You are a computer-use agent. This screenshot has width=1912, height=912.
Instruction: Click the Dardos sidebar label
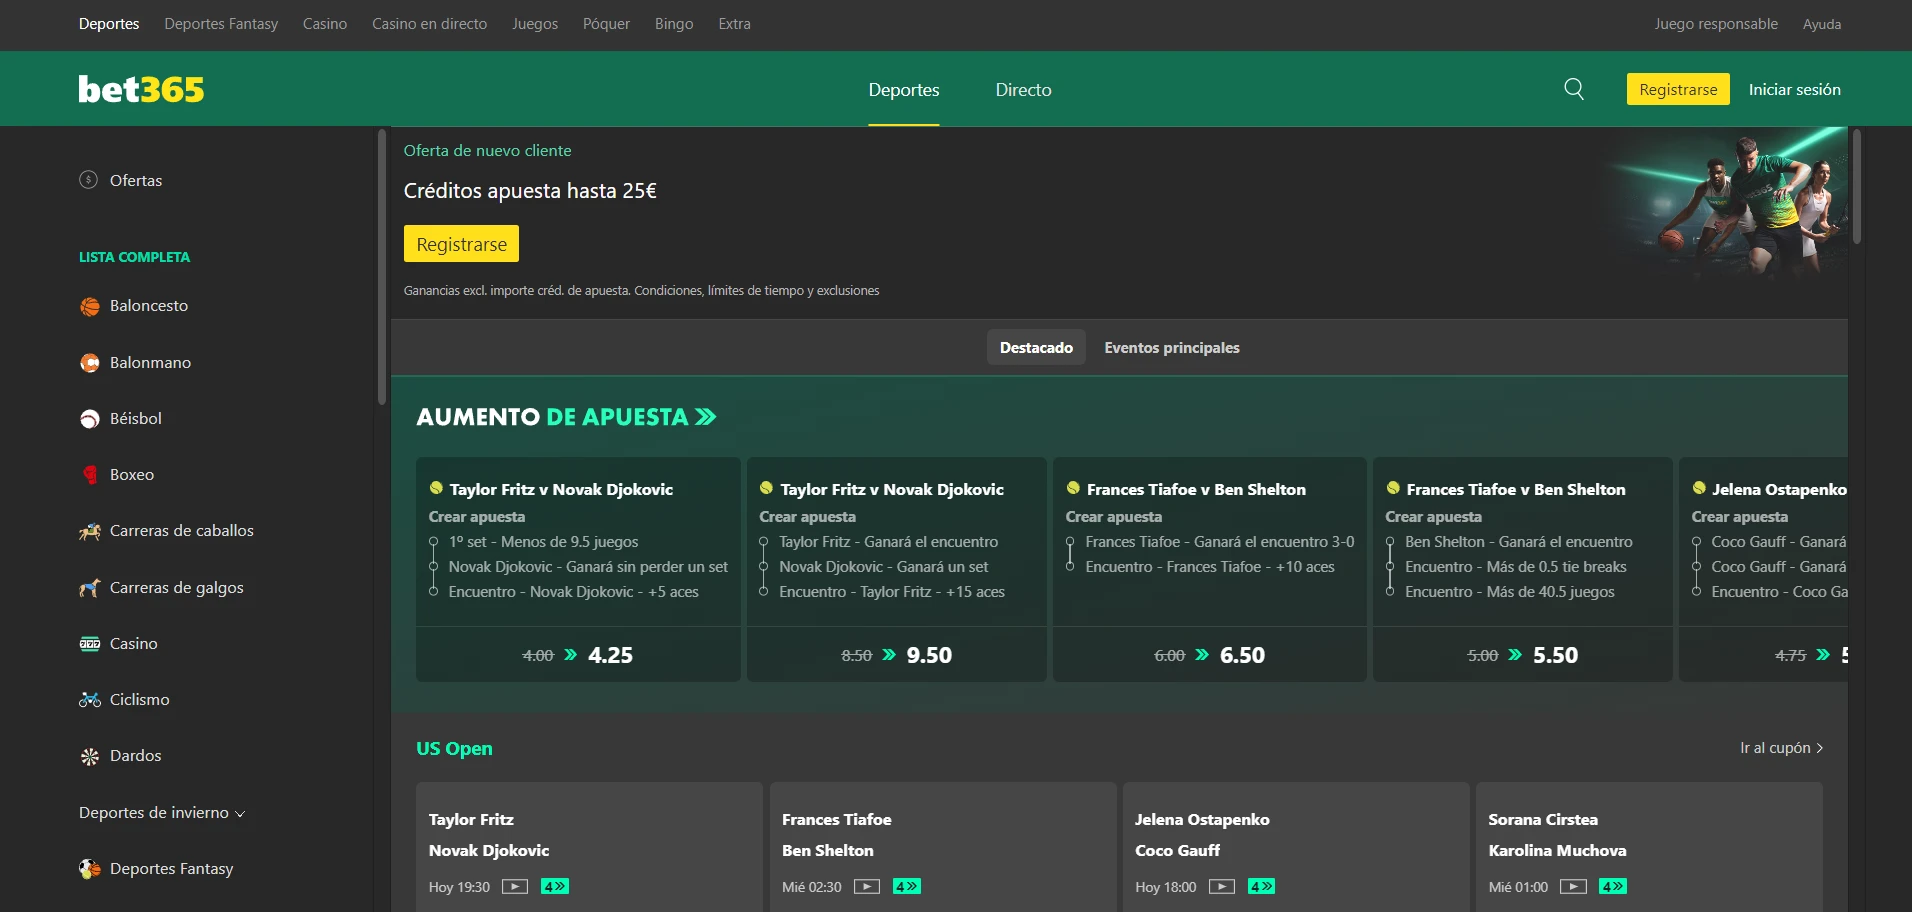click(136, 756)
